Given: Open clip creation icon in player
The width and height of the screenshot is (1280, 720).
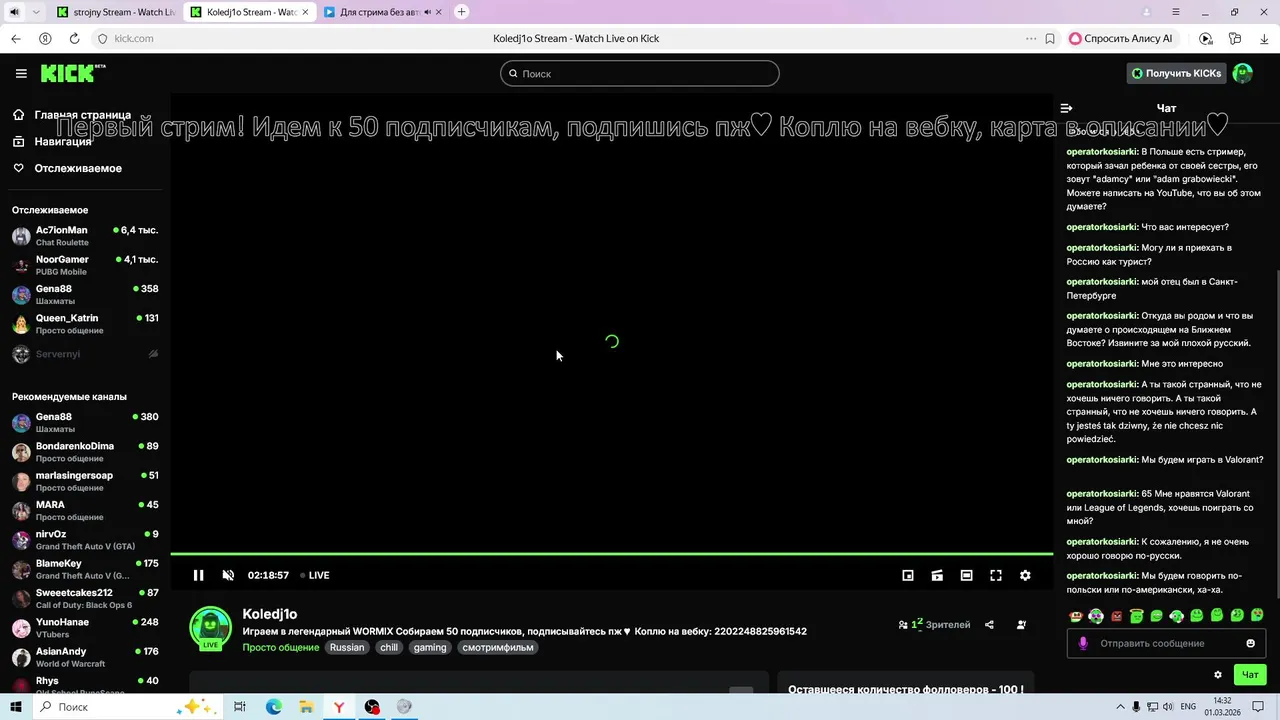Looking at the screenshot, I should tap(937, 575).
